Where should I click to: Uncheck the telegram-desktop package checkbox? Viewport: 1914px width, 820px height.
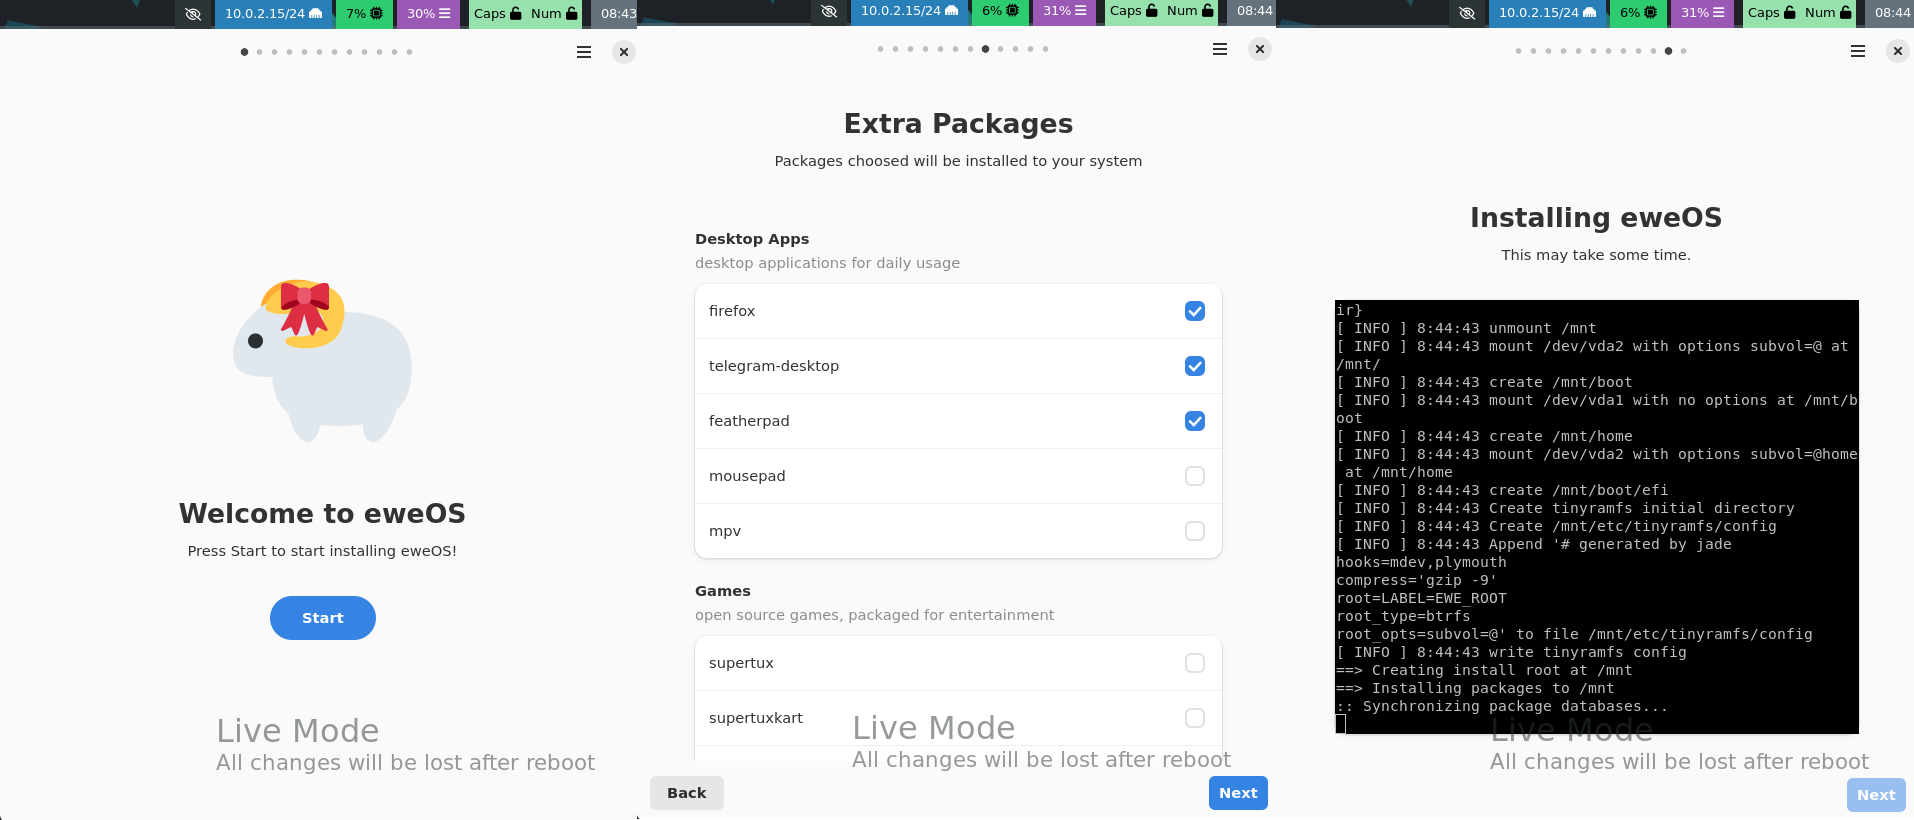[x=1194, y=366]
